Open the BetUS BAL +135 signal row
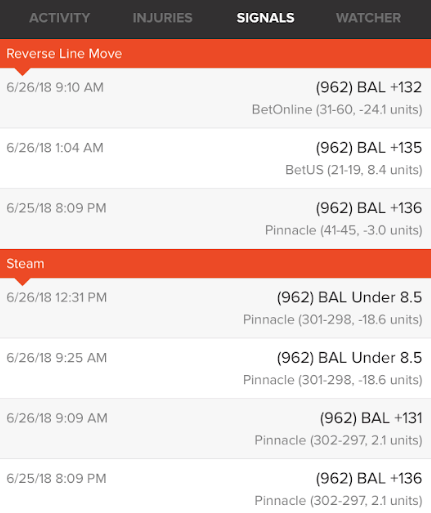431x513 pixels. click(x=215, y=158)
